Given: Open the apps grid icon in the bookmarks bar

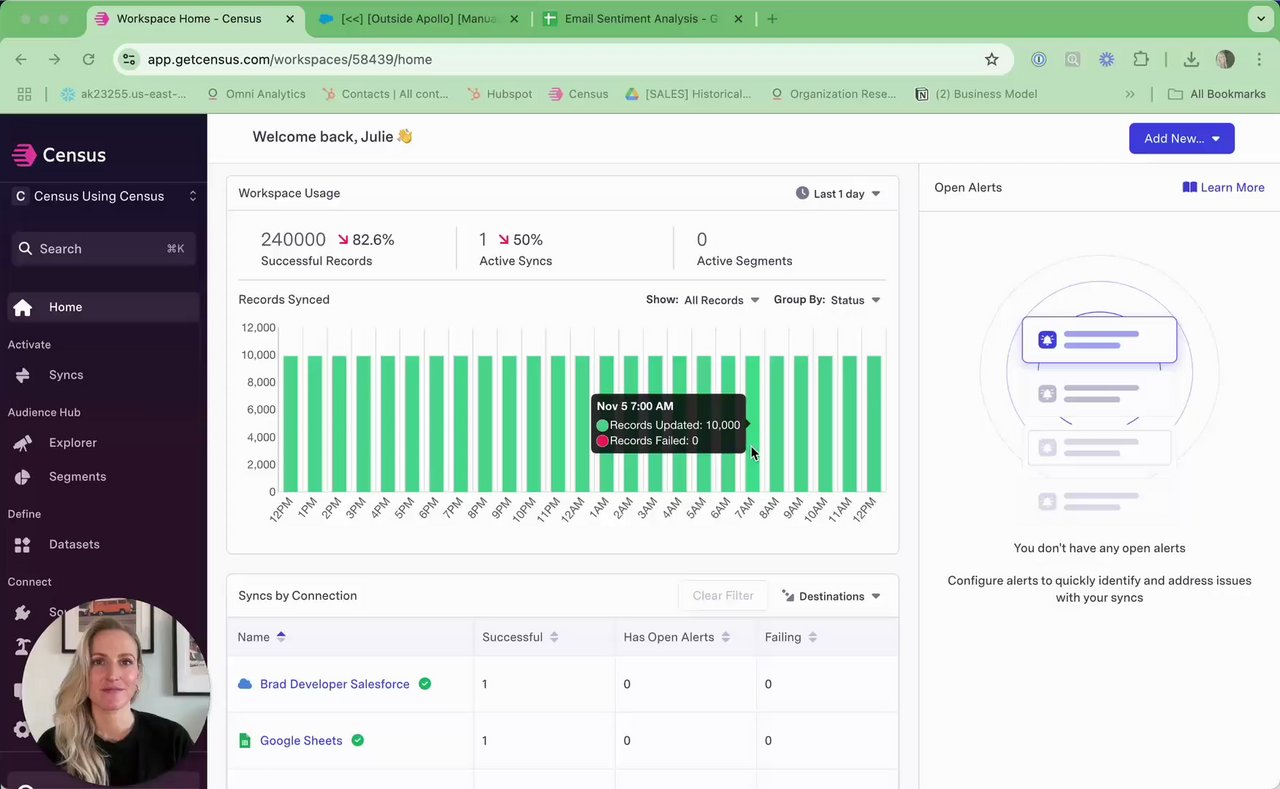Looking at the screenshot, I should (x=24, y=94).
